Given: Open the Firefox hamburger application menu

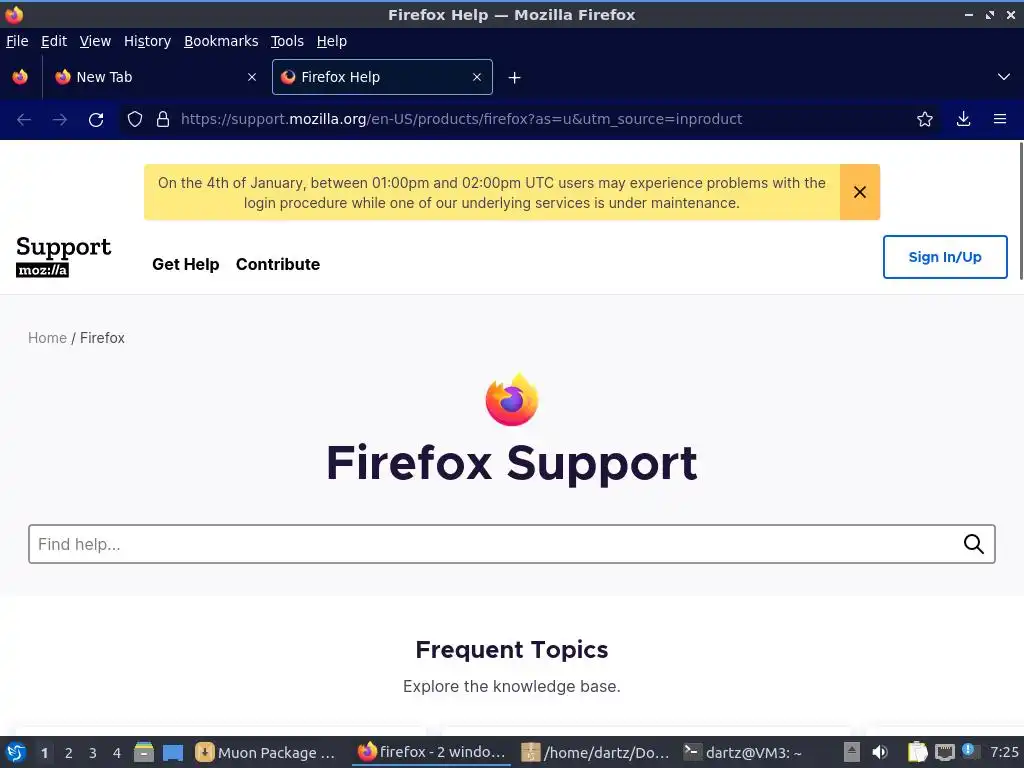Looking at the screenshot, I should (x=1000, y=120).
